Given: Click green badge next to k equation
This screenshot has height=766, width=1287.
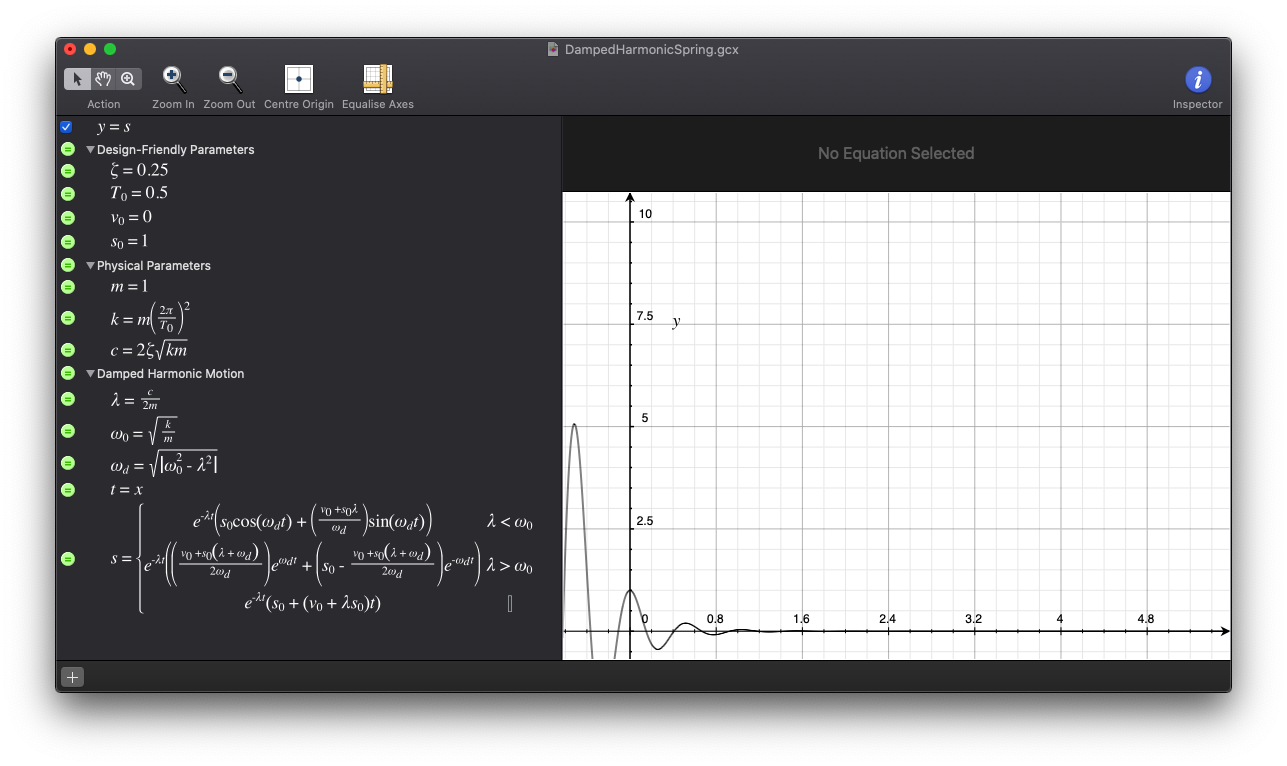Looking at the screenshot, I should [x=68, y=318].
